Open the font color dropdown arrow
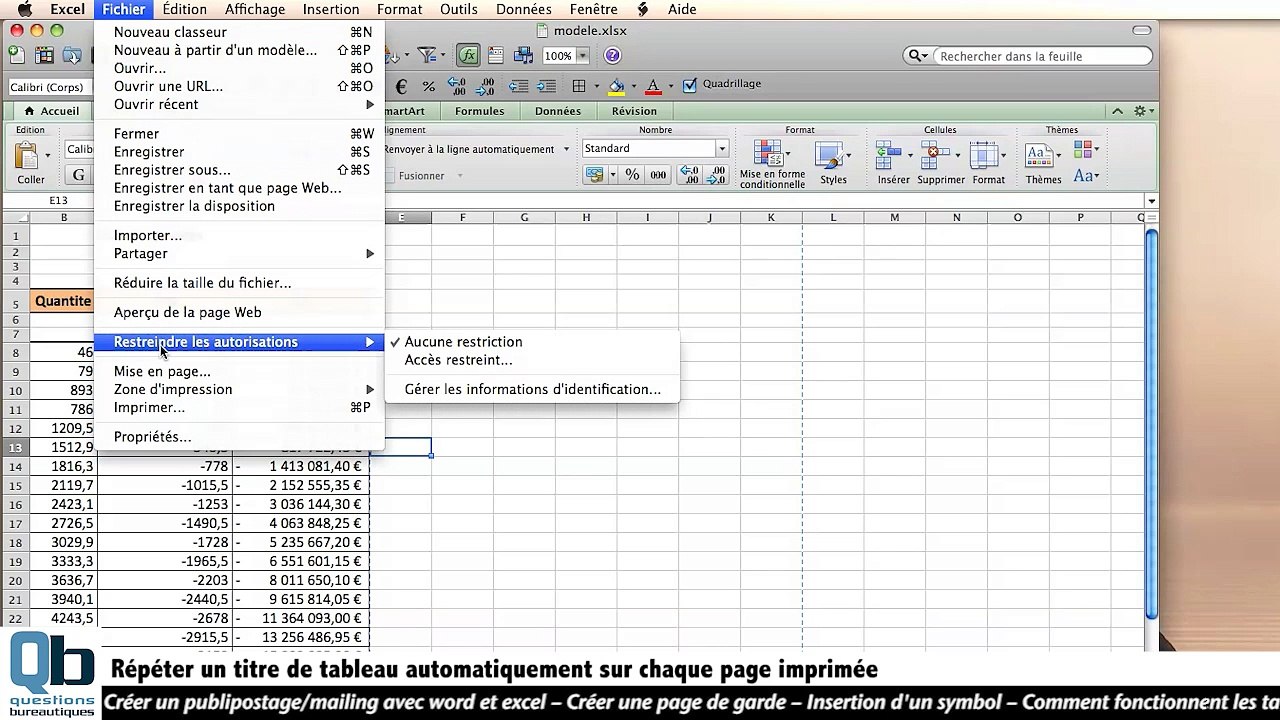Viewport: 1280px width, 720px height. coord(670,86)
